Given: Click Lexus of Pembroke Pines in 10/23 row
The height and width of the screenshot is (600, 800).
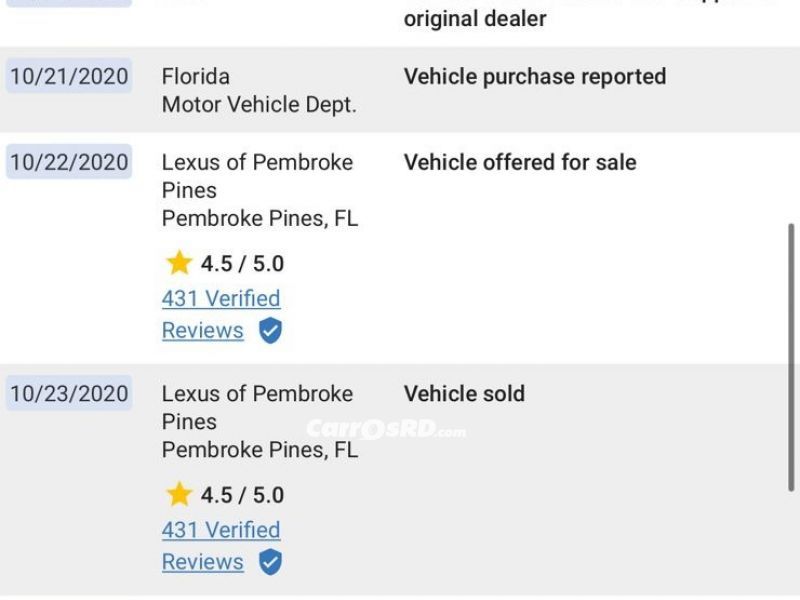Looking at the screenshot, I should point(257,408).
